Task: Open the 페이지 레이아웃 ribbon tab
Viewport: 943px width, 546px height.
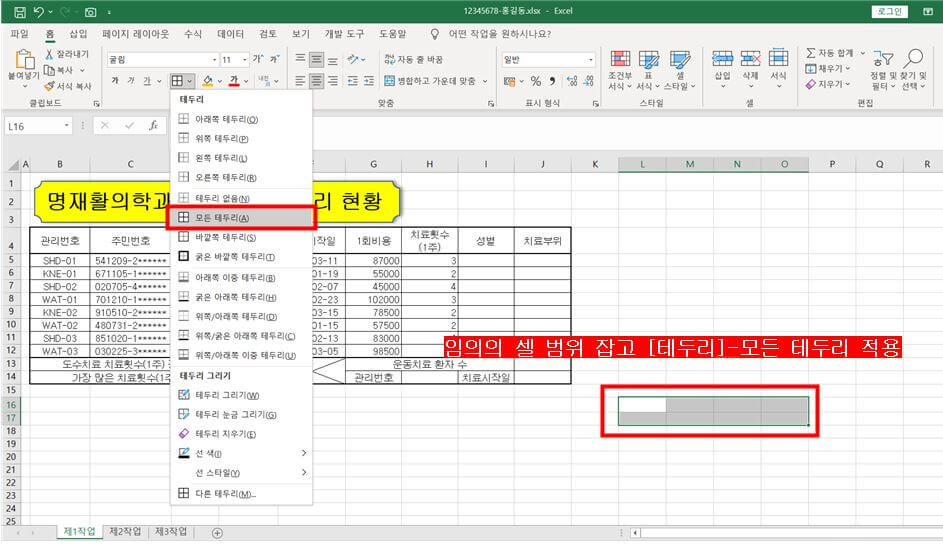Action: [x=135, y=34]
